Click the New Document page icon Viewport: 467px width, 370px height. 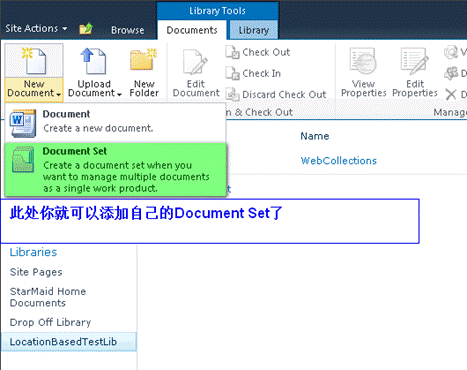[x=34, y=61]
